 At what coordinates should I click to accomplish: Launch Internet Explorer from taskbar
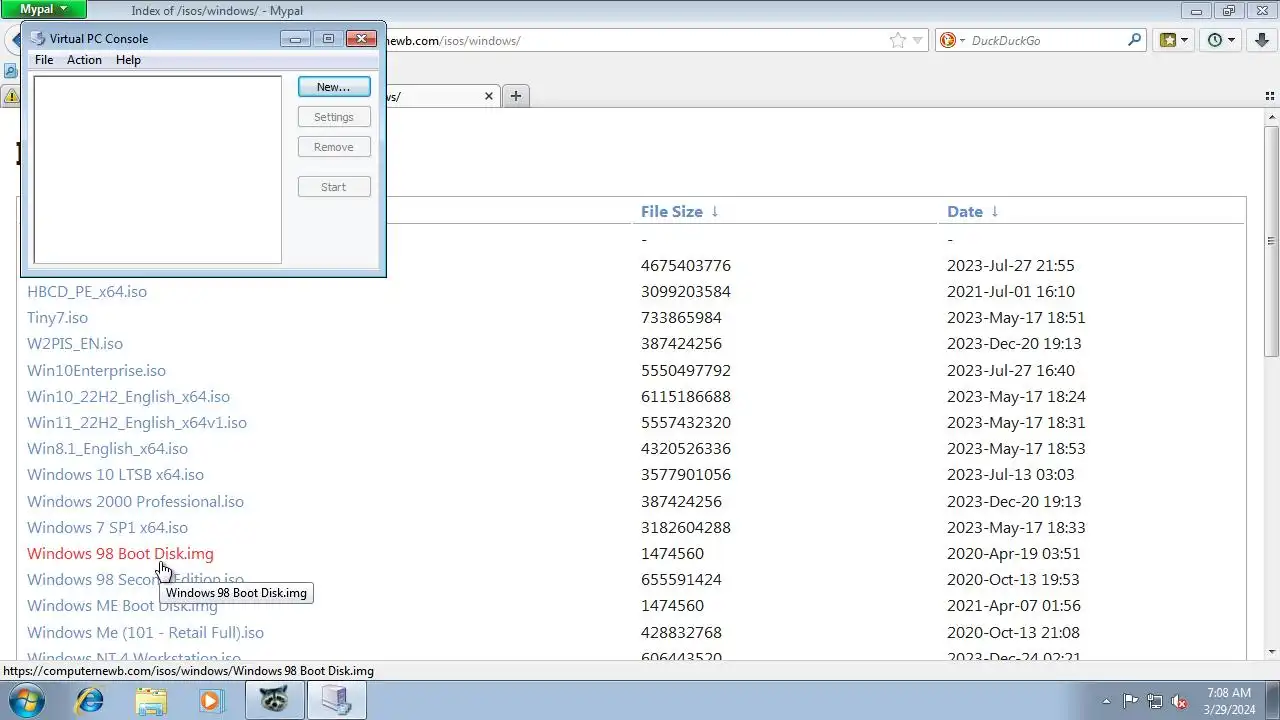point(89,701)
